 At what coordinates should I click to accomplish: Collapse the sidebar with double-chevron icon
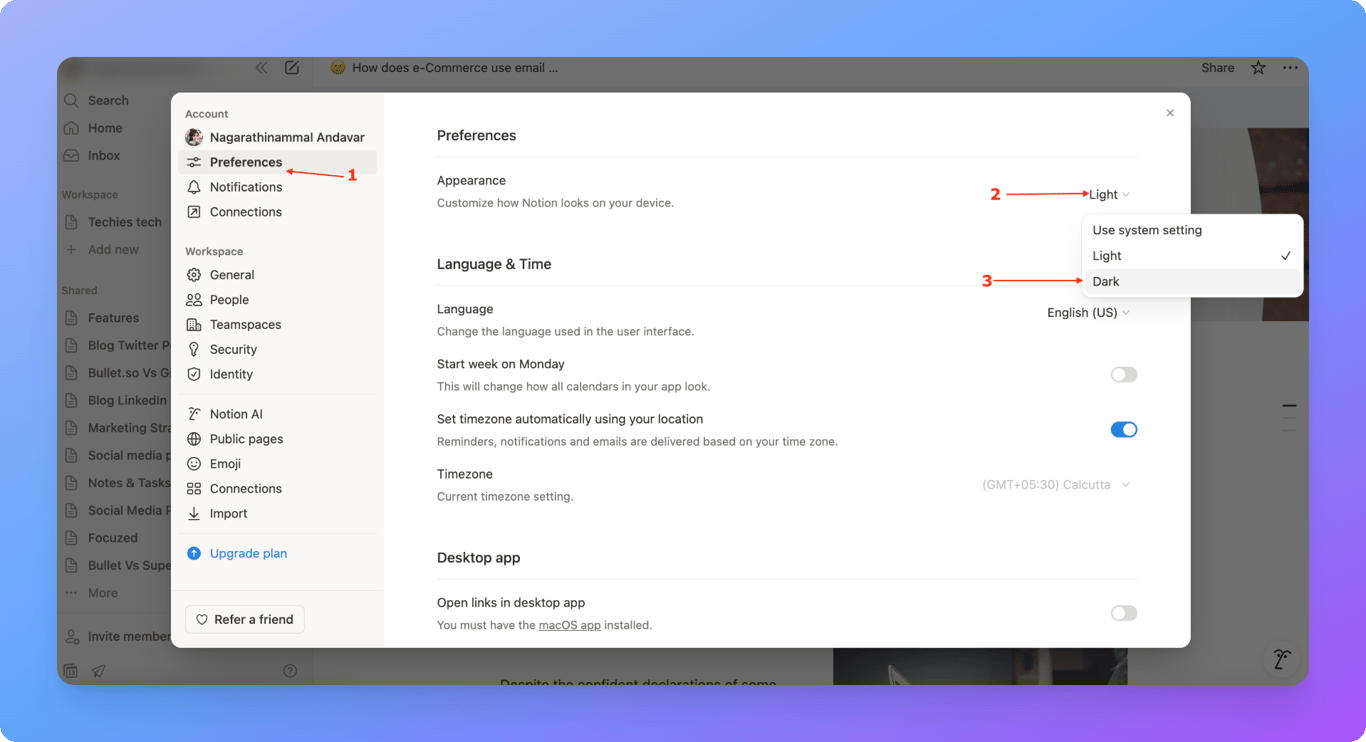pos(261,68)
